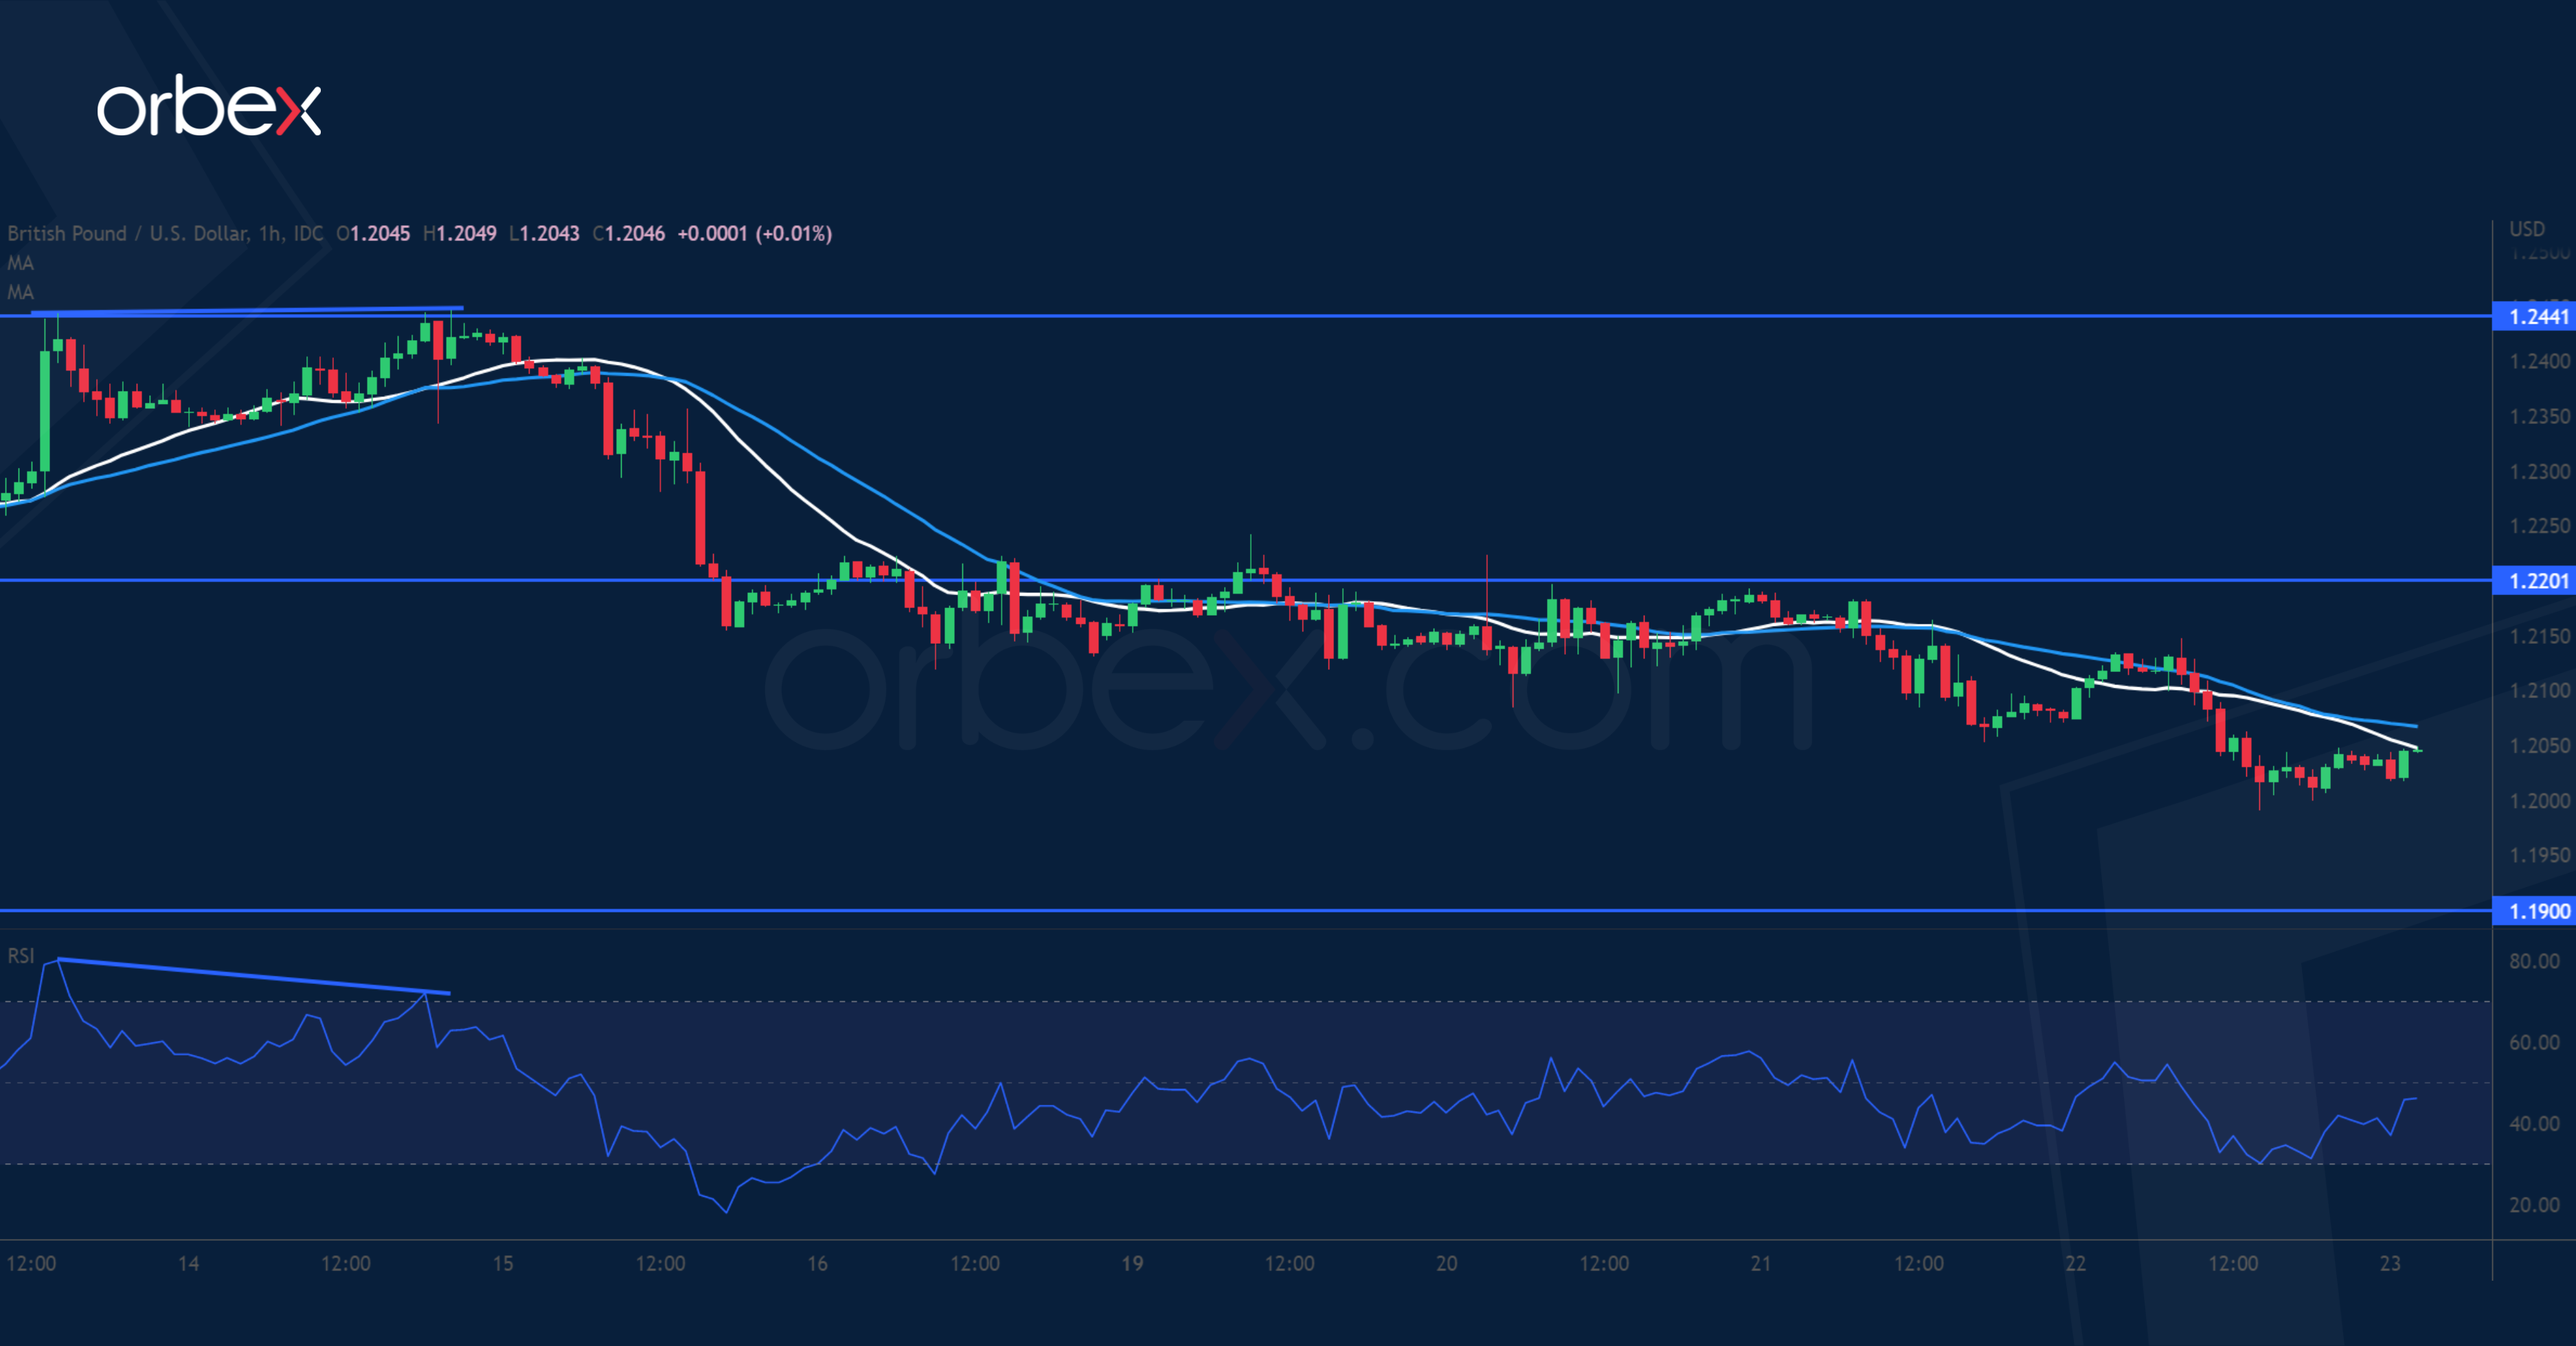Viewport: 2576px width, 1346px height.
Task: Click the British Pound / U.S. Dollar title
Action: click(x=127, y=233)
